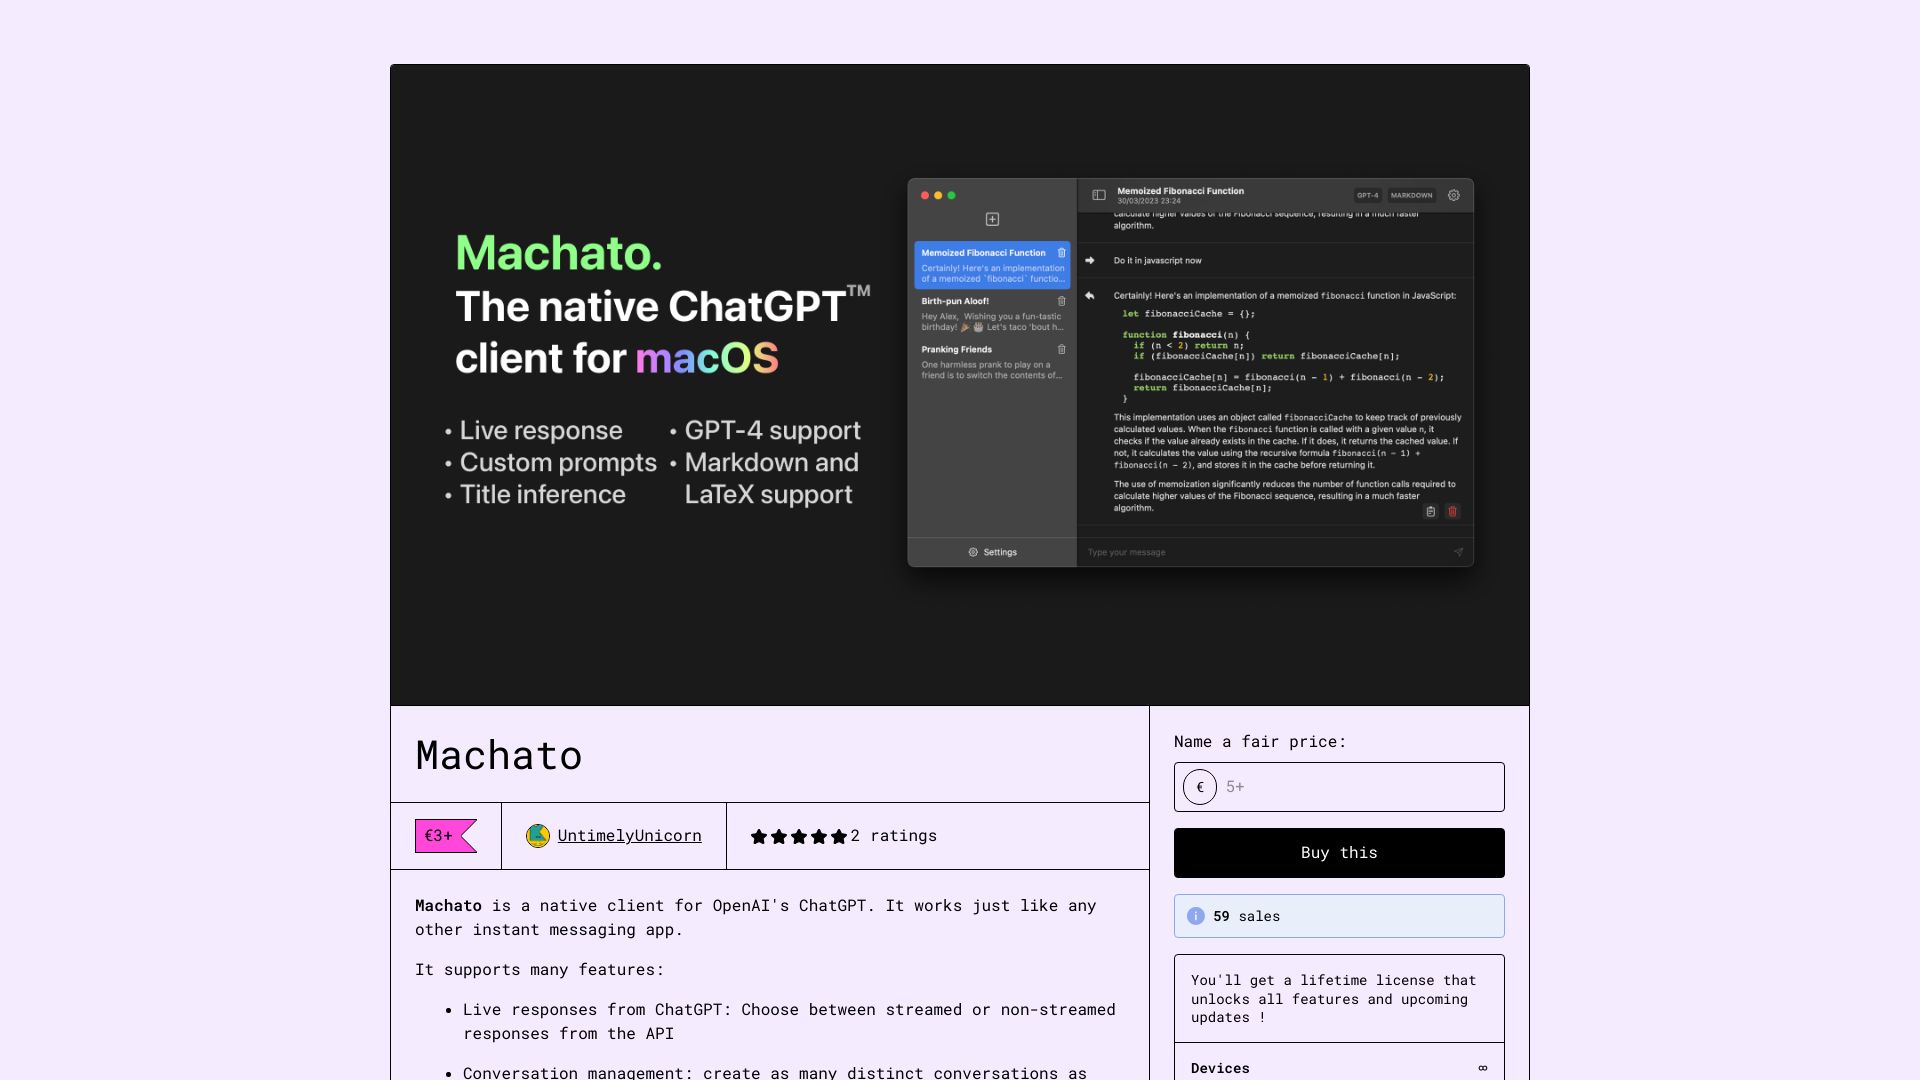This screenshot has width=1920, height=1080.
Task: Click the Machato product title heading
Action: [499, 755]
